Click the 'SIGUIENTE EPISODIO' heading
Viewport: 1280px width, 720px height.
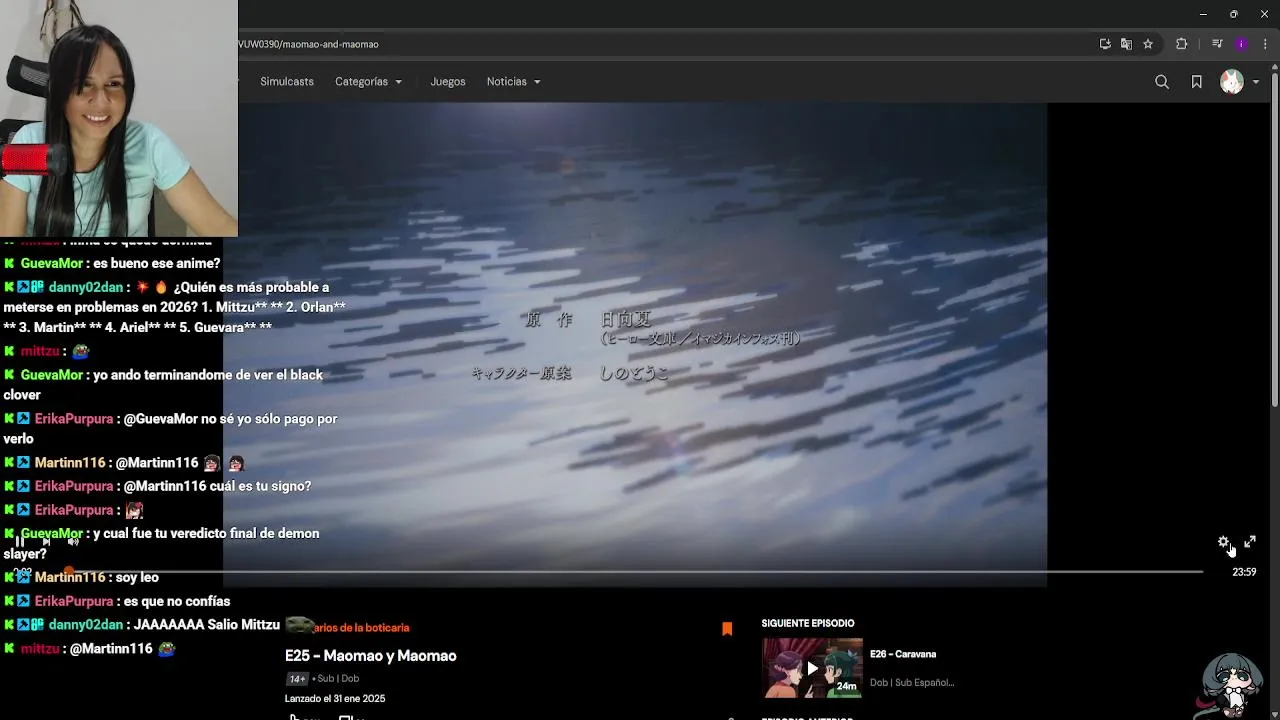point(808,624)
